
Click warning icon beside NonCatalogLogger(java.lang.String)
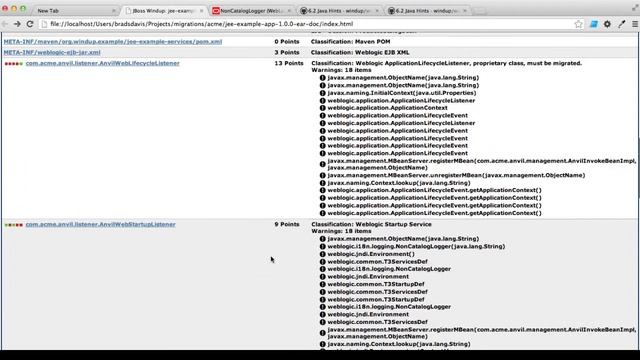pos(322,247)
